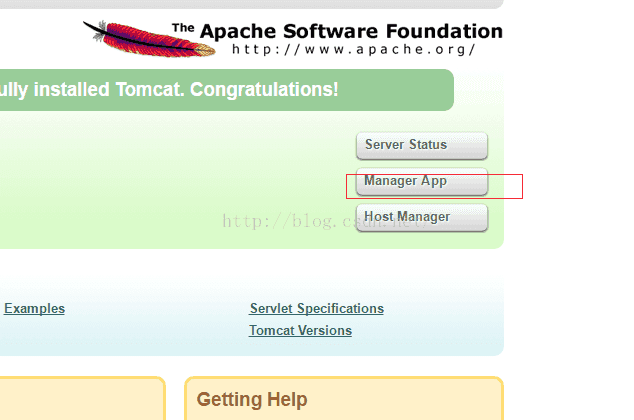Image resolution: width=634 pixels, height=420 pixels.
Task: Open the Examples link
Action: (34, 308)
